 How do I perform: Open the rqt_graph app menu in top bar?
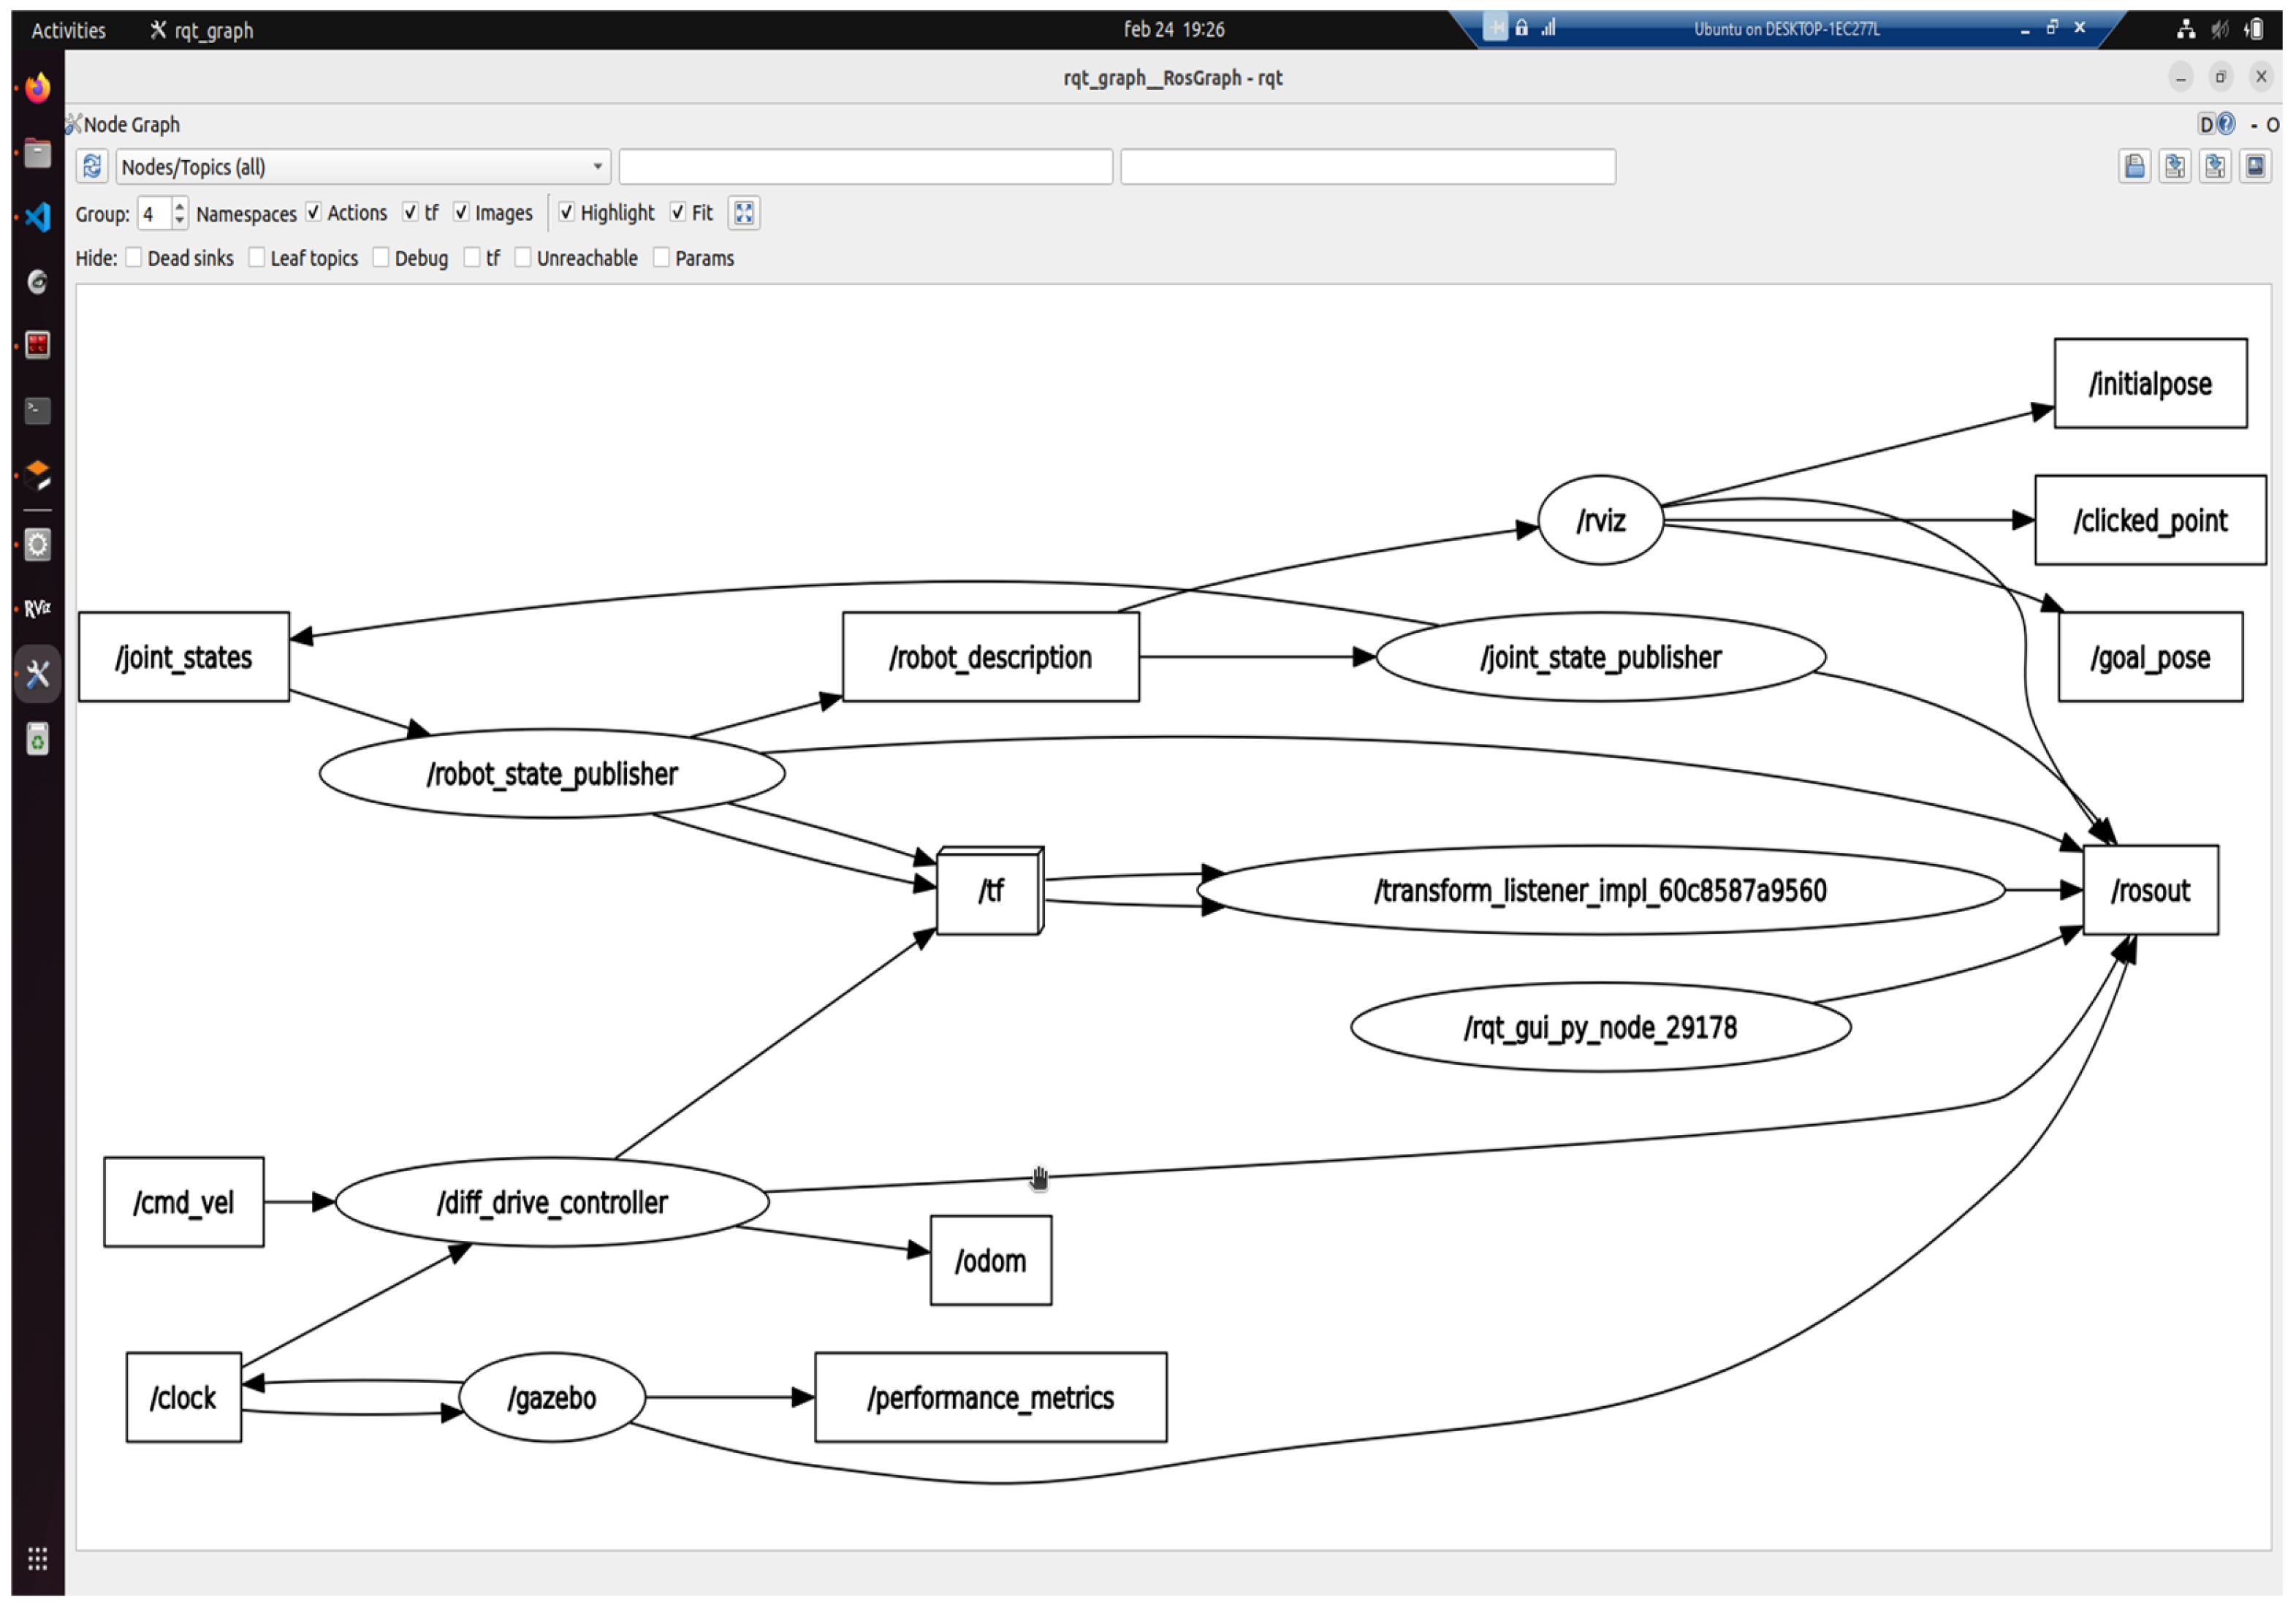(x=202, y=30)
